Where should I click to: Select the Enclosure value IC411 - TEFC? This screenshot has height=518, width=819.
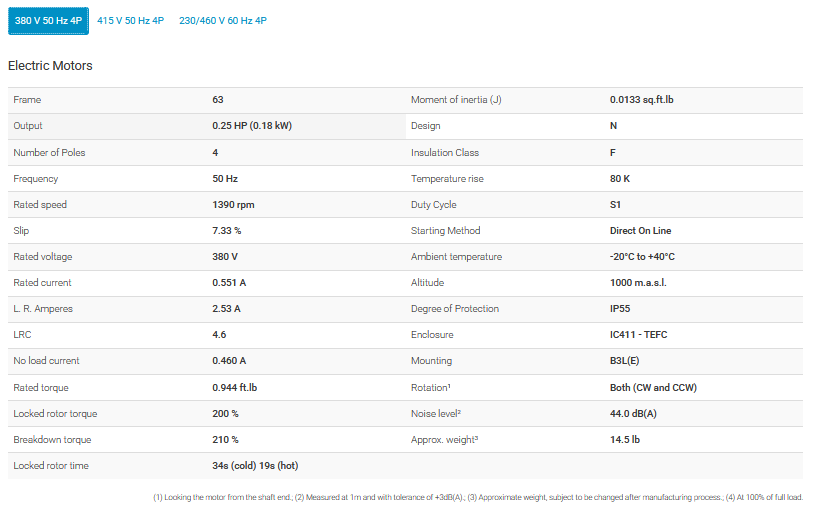(638, 335)
